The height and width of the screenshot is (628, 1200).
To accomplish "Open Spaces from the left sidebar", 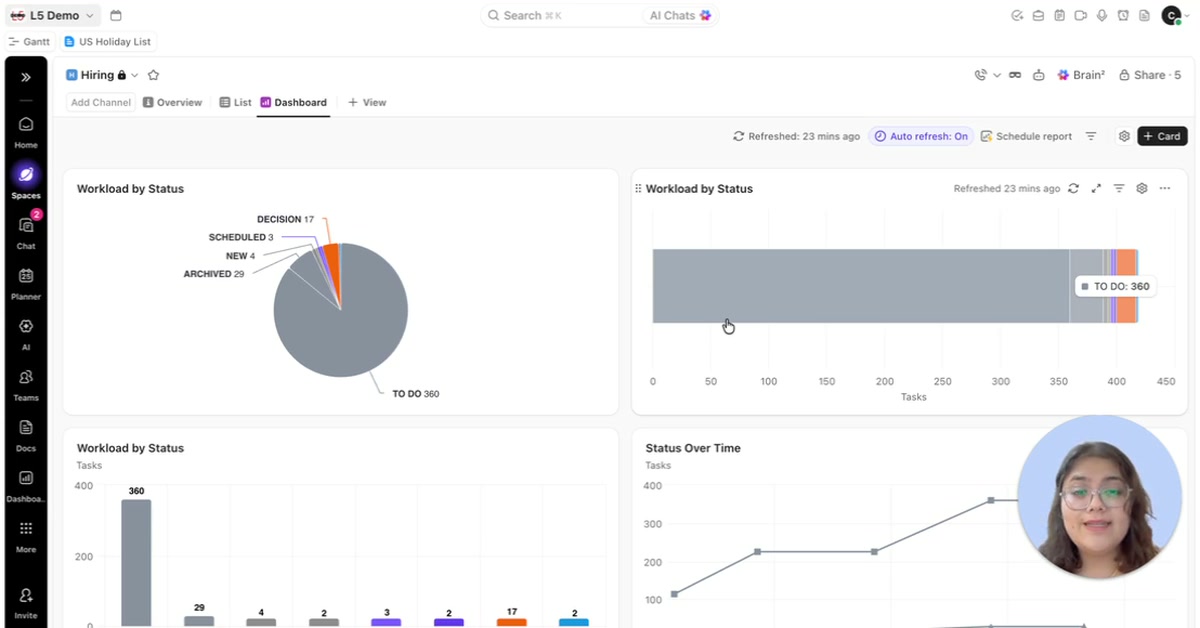I will pos(26,181).
